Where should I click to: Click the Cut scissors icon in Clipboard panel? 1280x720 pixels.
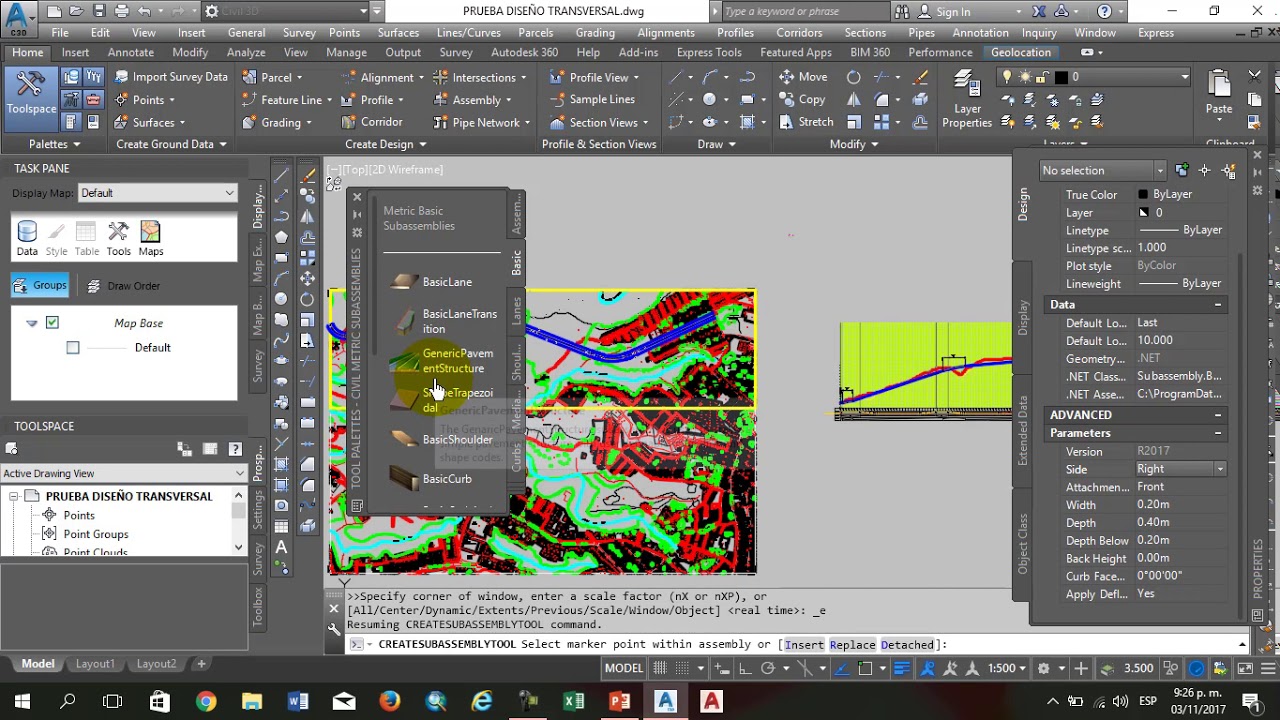click(1254, 77)
